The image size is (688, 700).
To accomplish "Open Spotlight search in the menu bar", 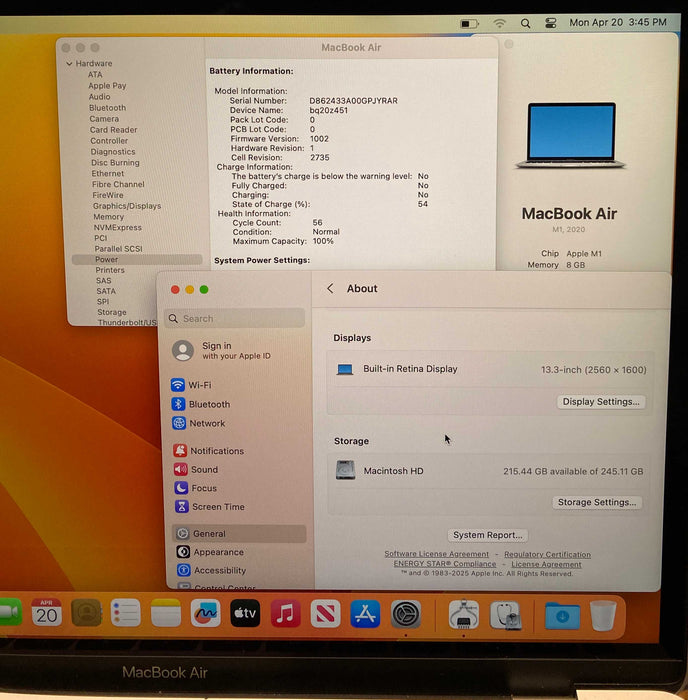I will coord(525,23).
